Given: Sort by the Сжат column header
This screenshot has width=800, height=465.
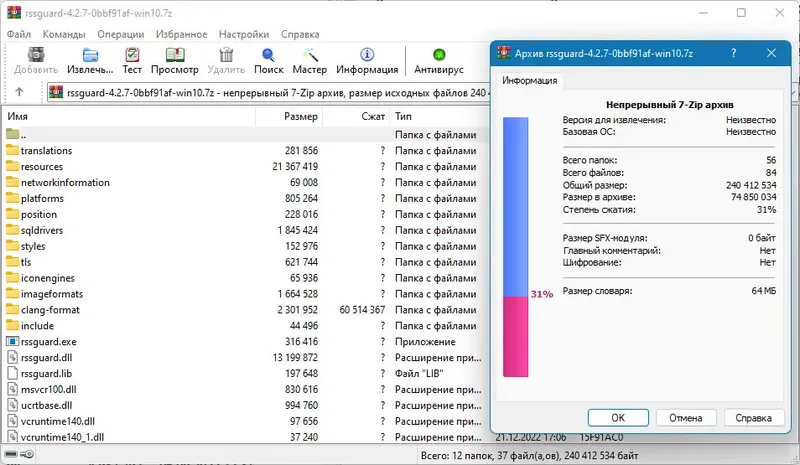Looking at the screenshot, I should point(356,116).
